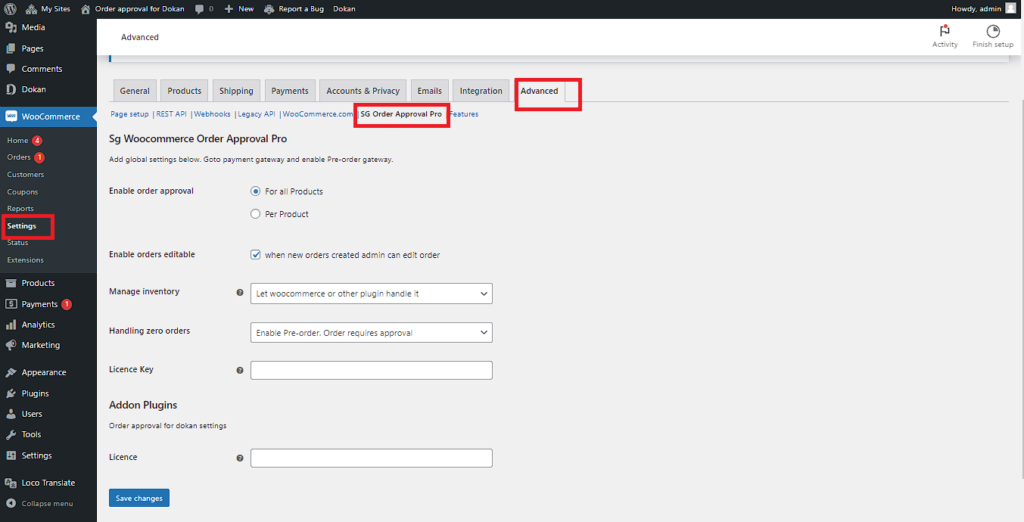Select Per Product radio button

click(x=255, y=214)
